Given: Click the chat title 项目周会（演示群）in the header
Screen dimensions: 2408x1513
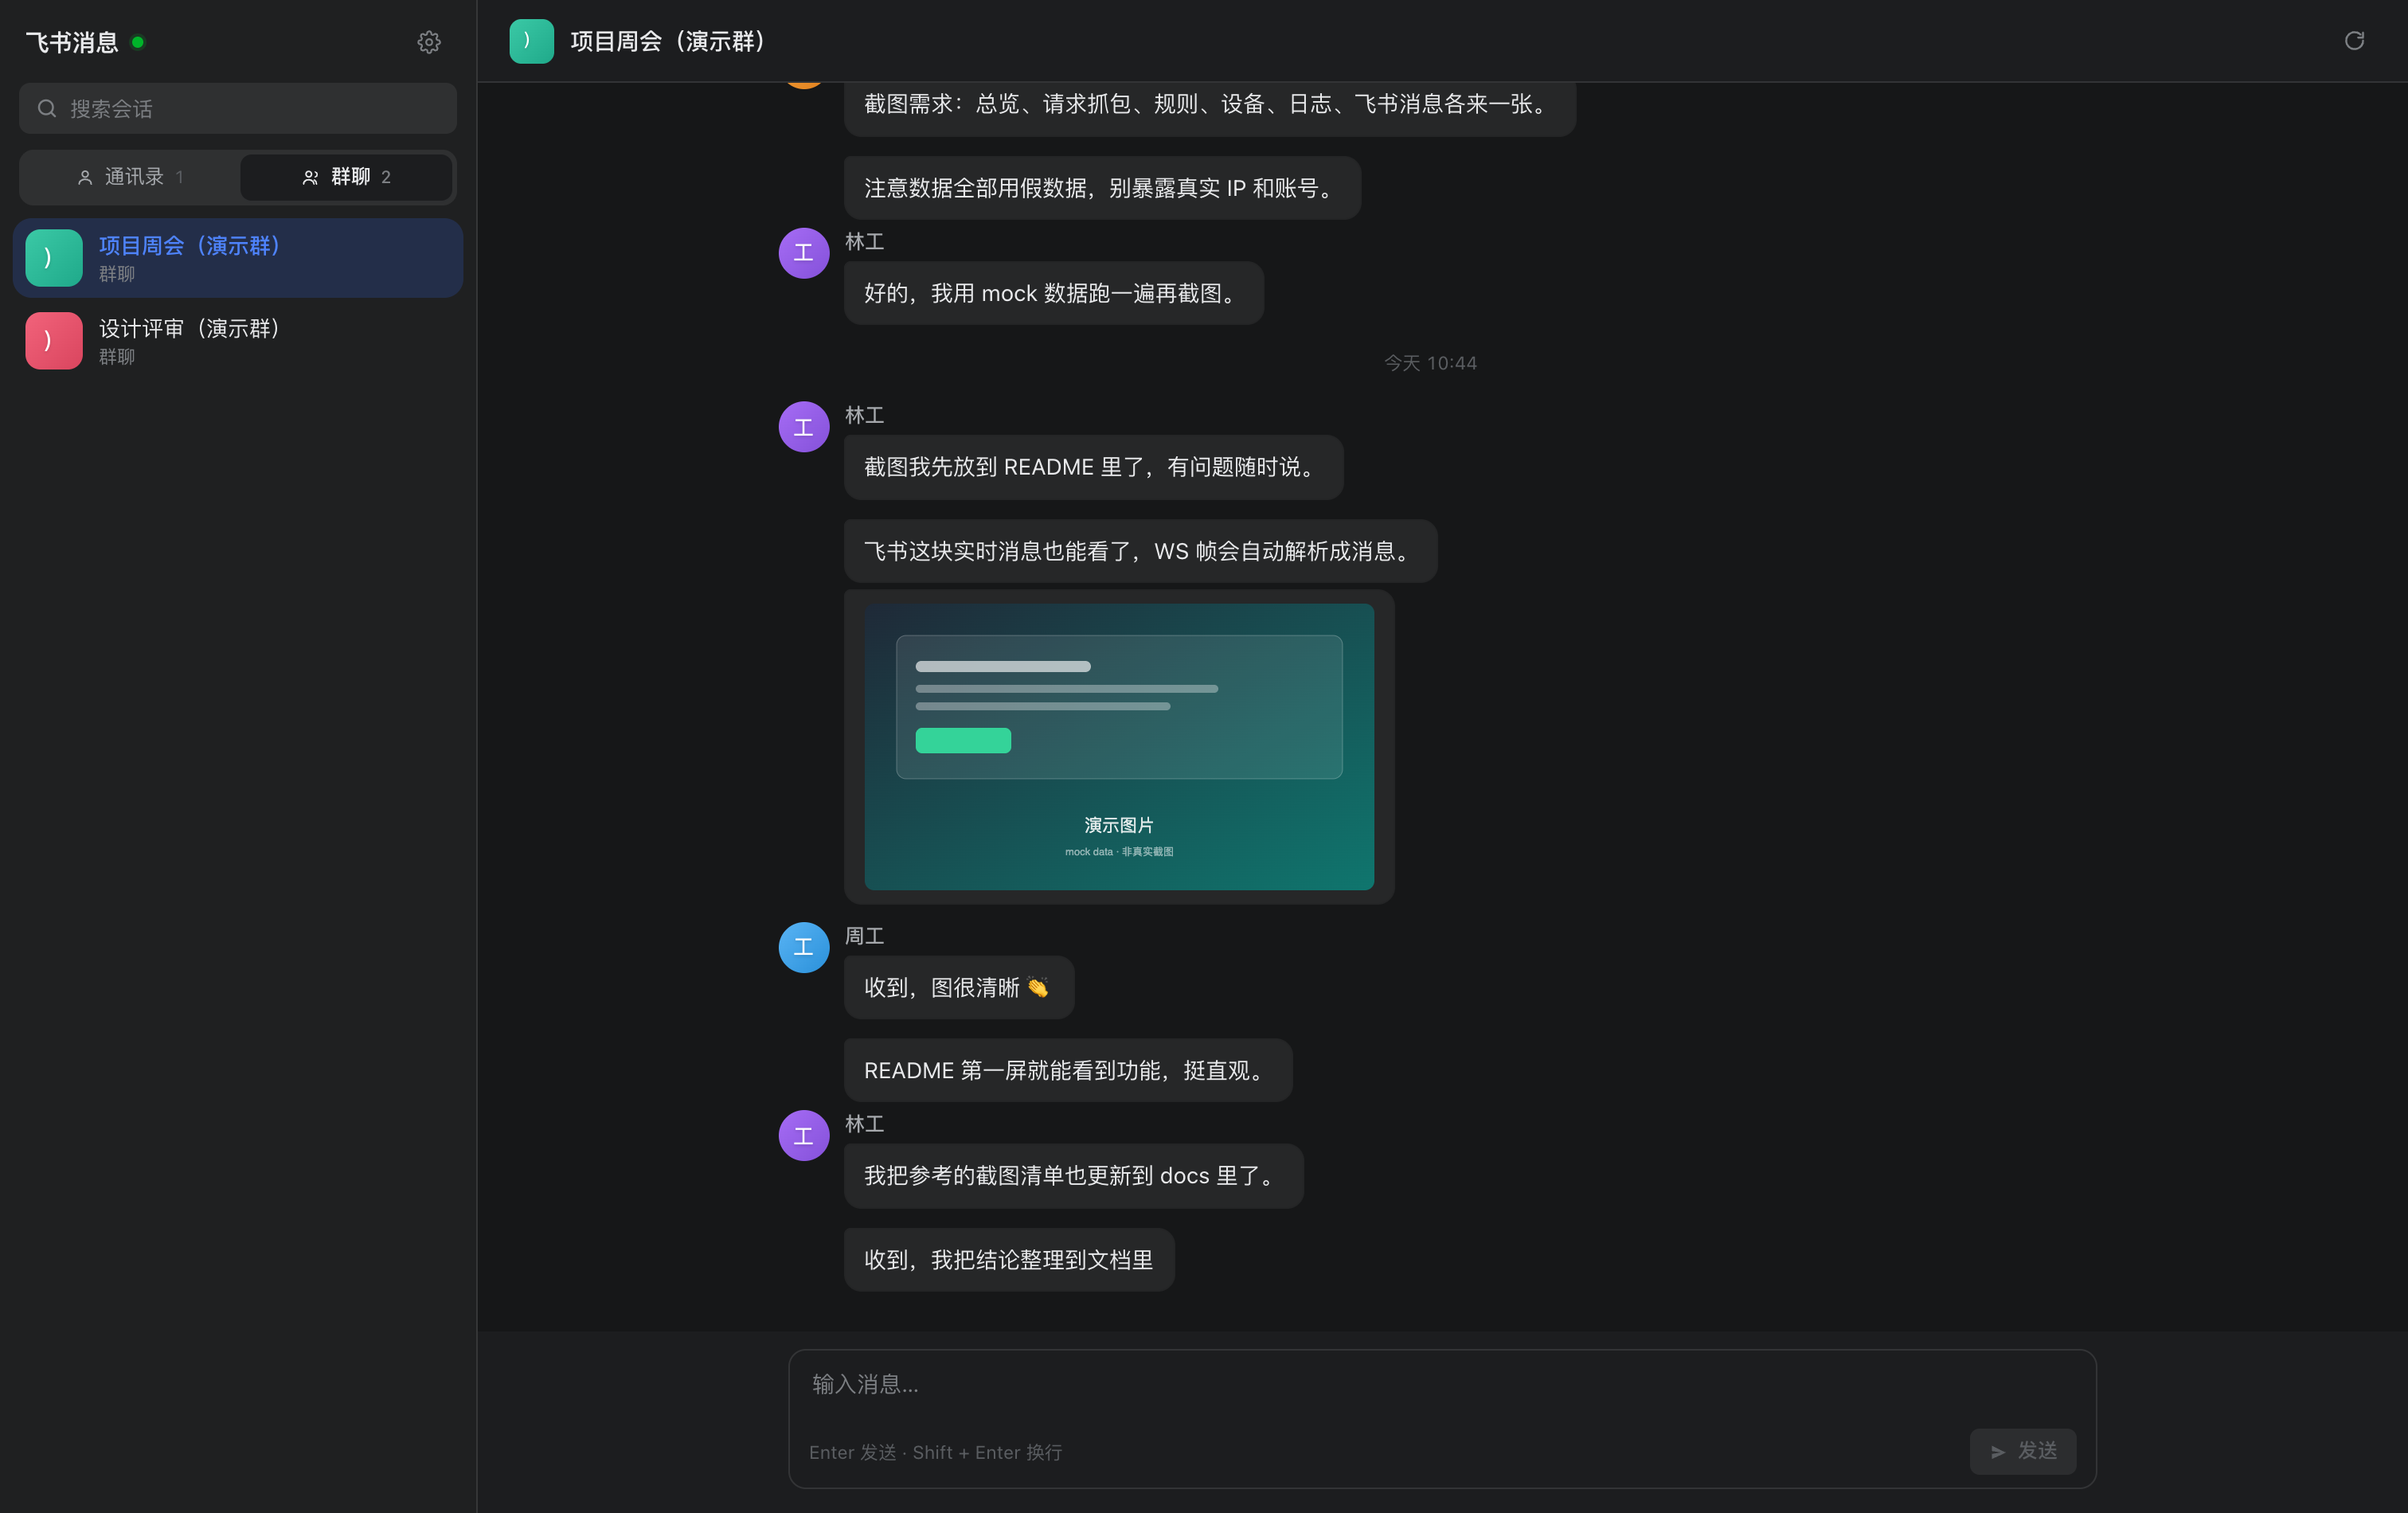Looking at the screenshot, I should (668, 41).
